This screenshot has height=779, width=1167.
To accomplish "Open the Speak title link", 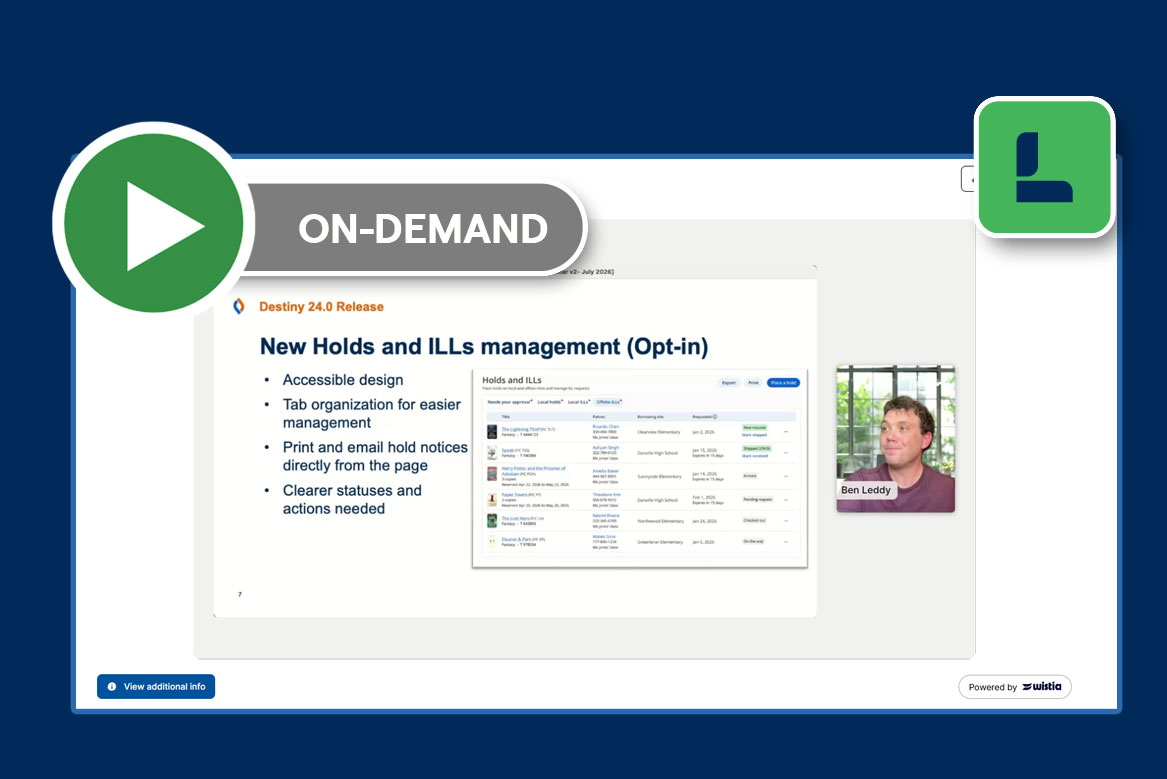I will (x=508, y=450).
